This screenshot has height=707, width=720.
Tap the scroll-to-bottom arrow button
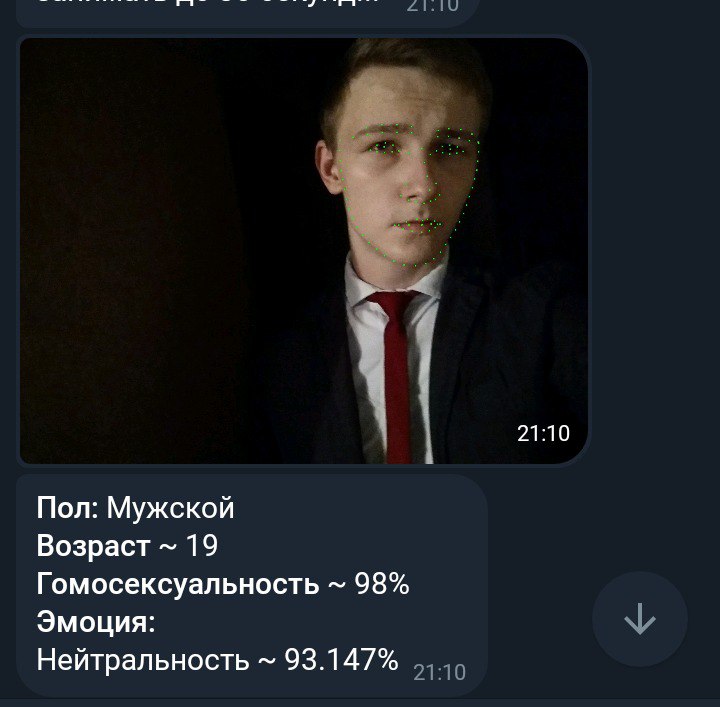coord(640,619)
